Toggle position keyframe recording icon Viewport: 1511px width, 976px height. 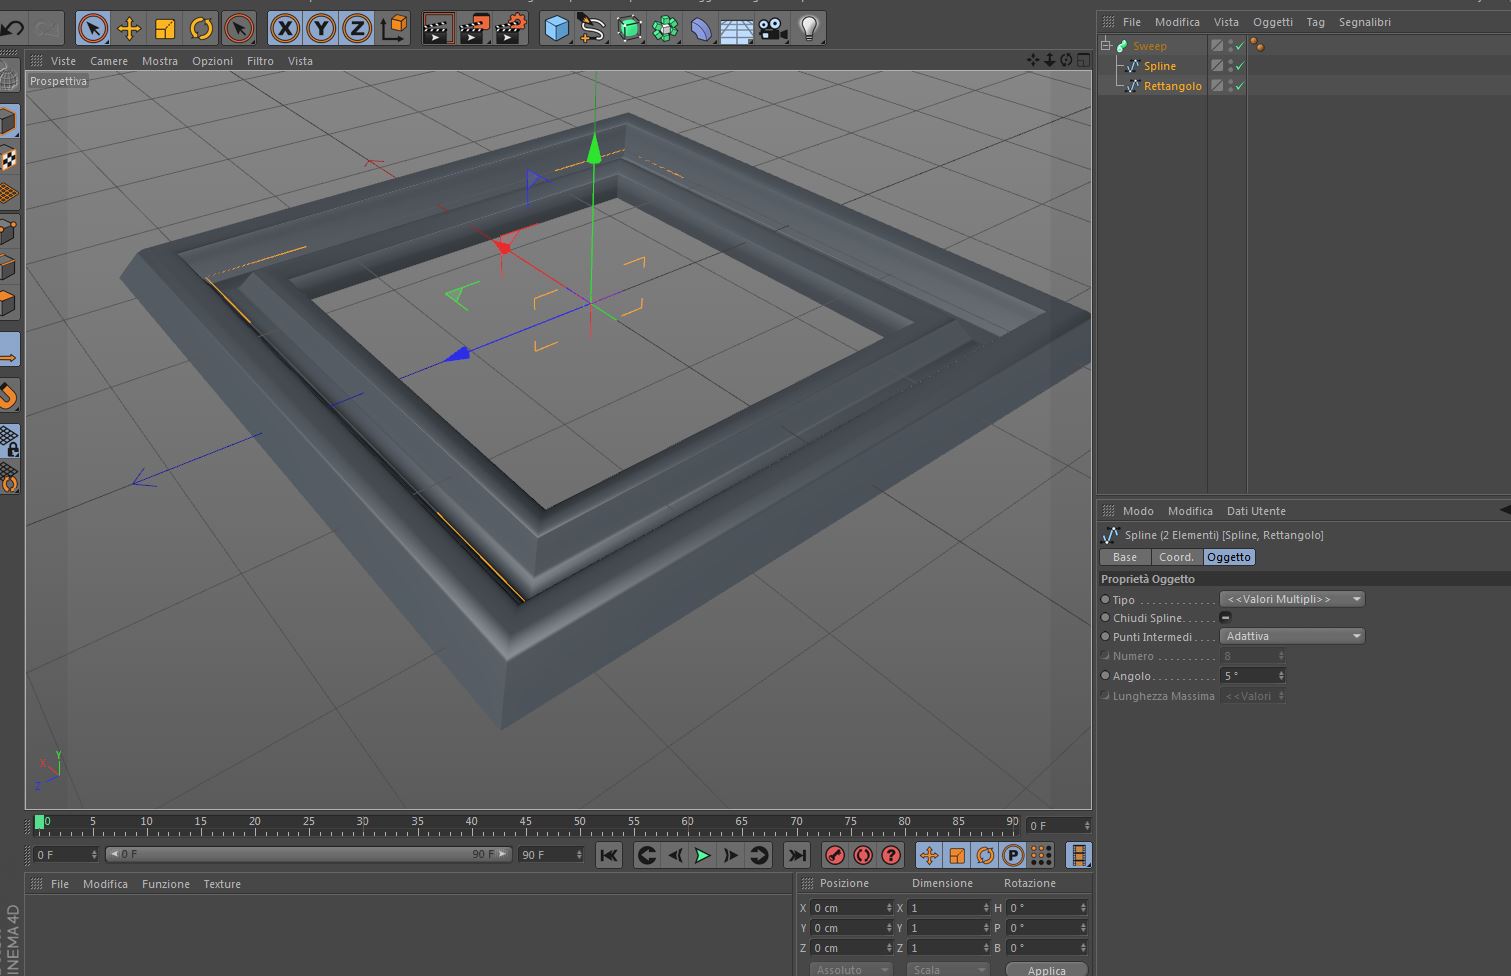click(929, 855)
